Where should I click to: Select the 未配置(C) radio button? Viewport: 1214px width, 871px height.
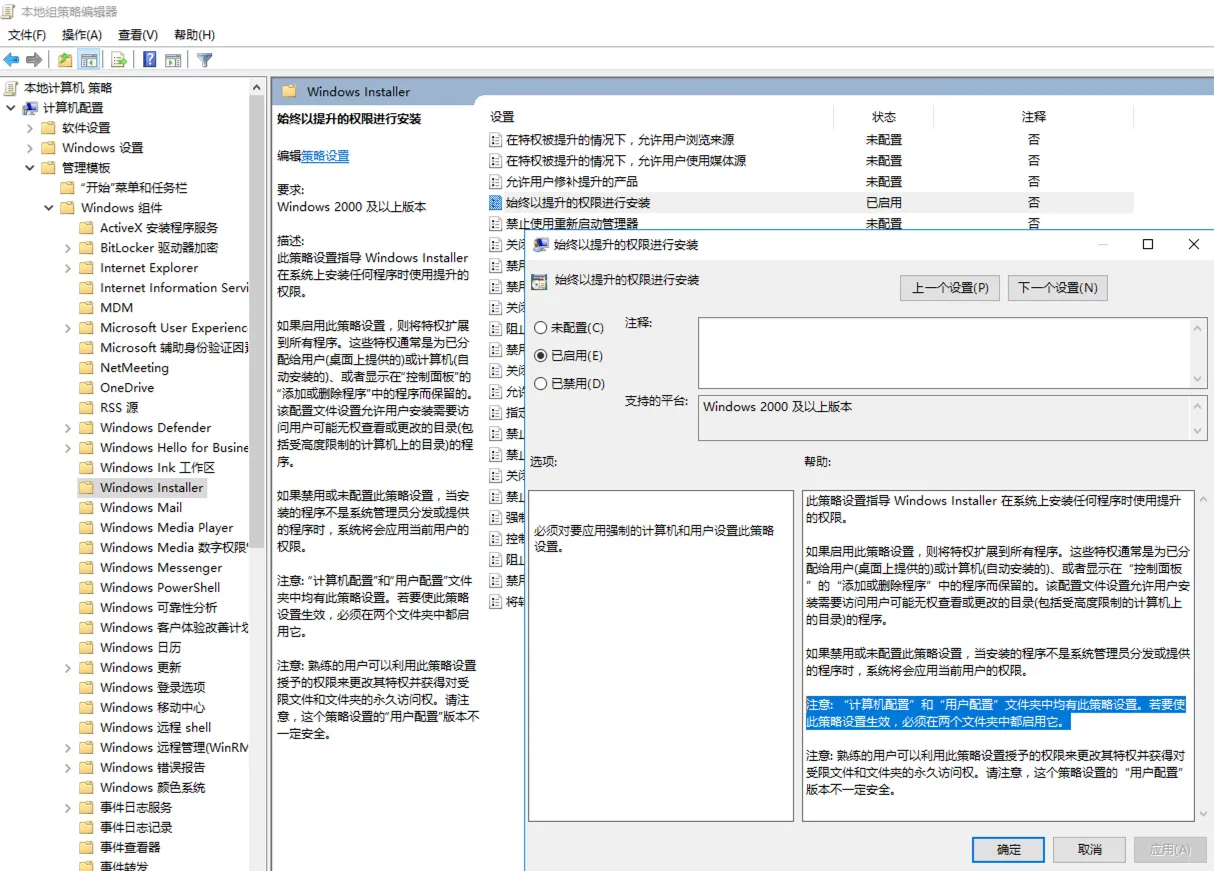click(x=541, y=328)
